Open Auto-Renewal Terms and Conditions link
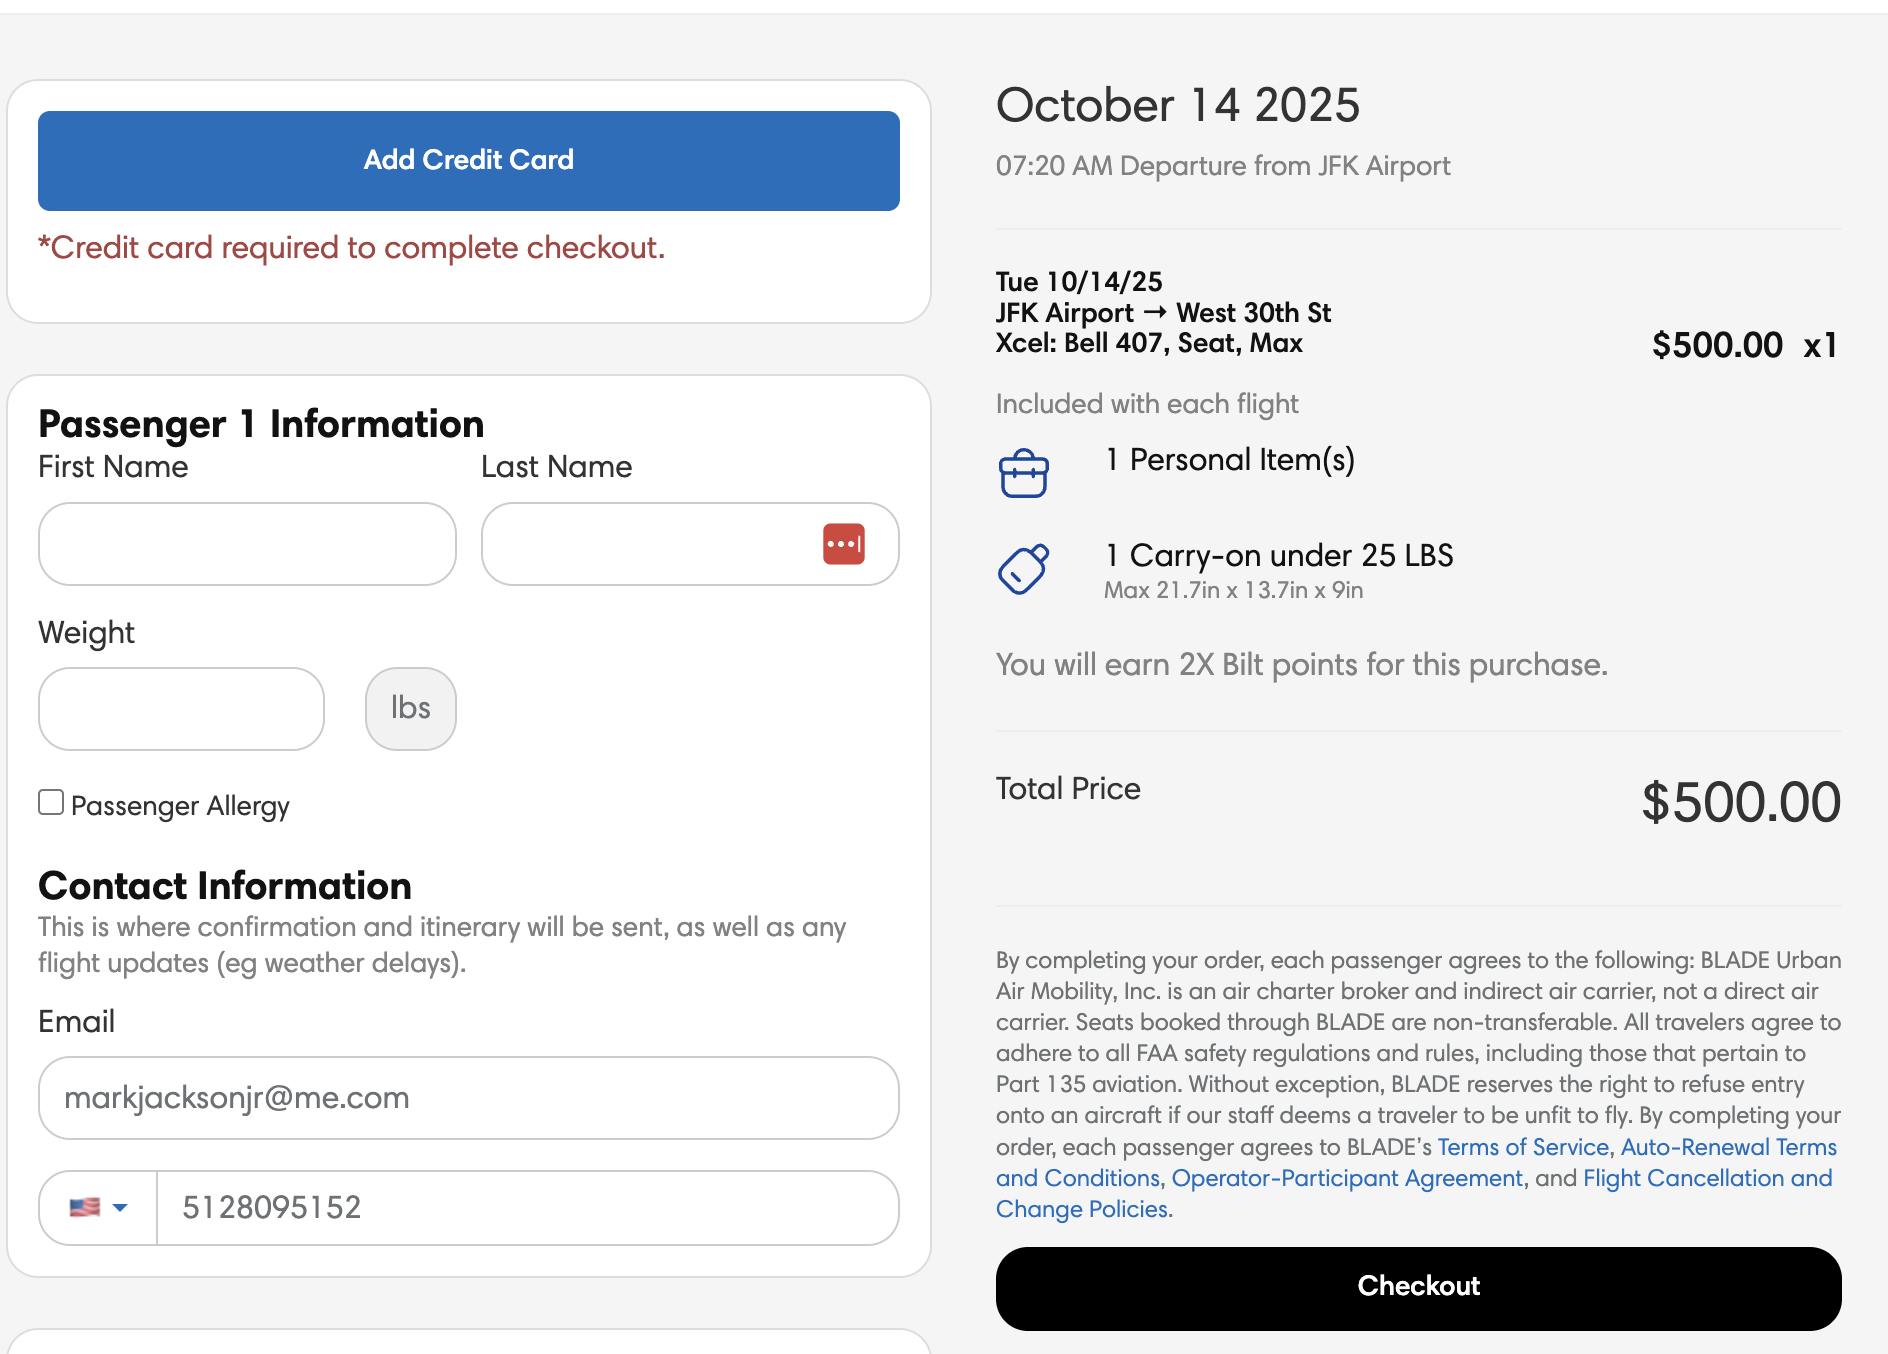The height and width of the screenshot is (1354, 1888). (1728, 1147)
